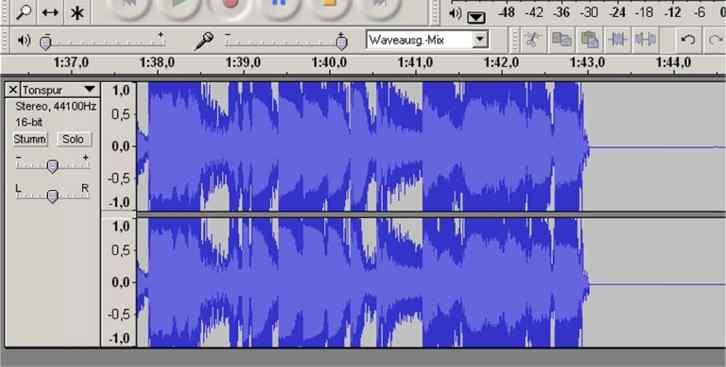The width and height of the screenshot is (726, 367).
Task: Click timeline ruler at 1:43,0
Action: tap(588, 62)
